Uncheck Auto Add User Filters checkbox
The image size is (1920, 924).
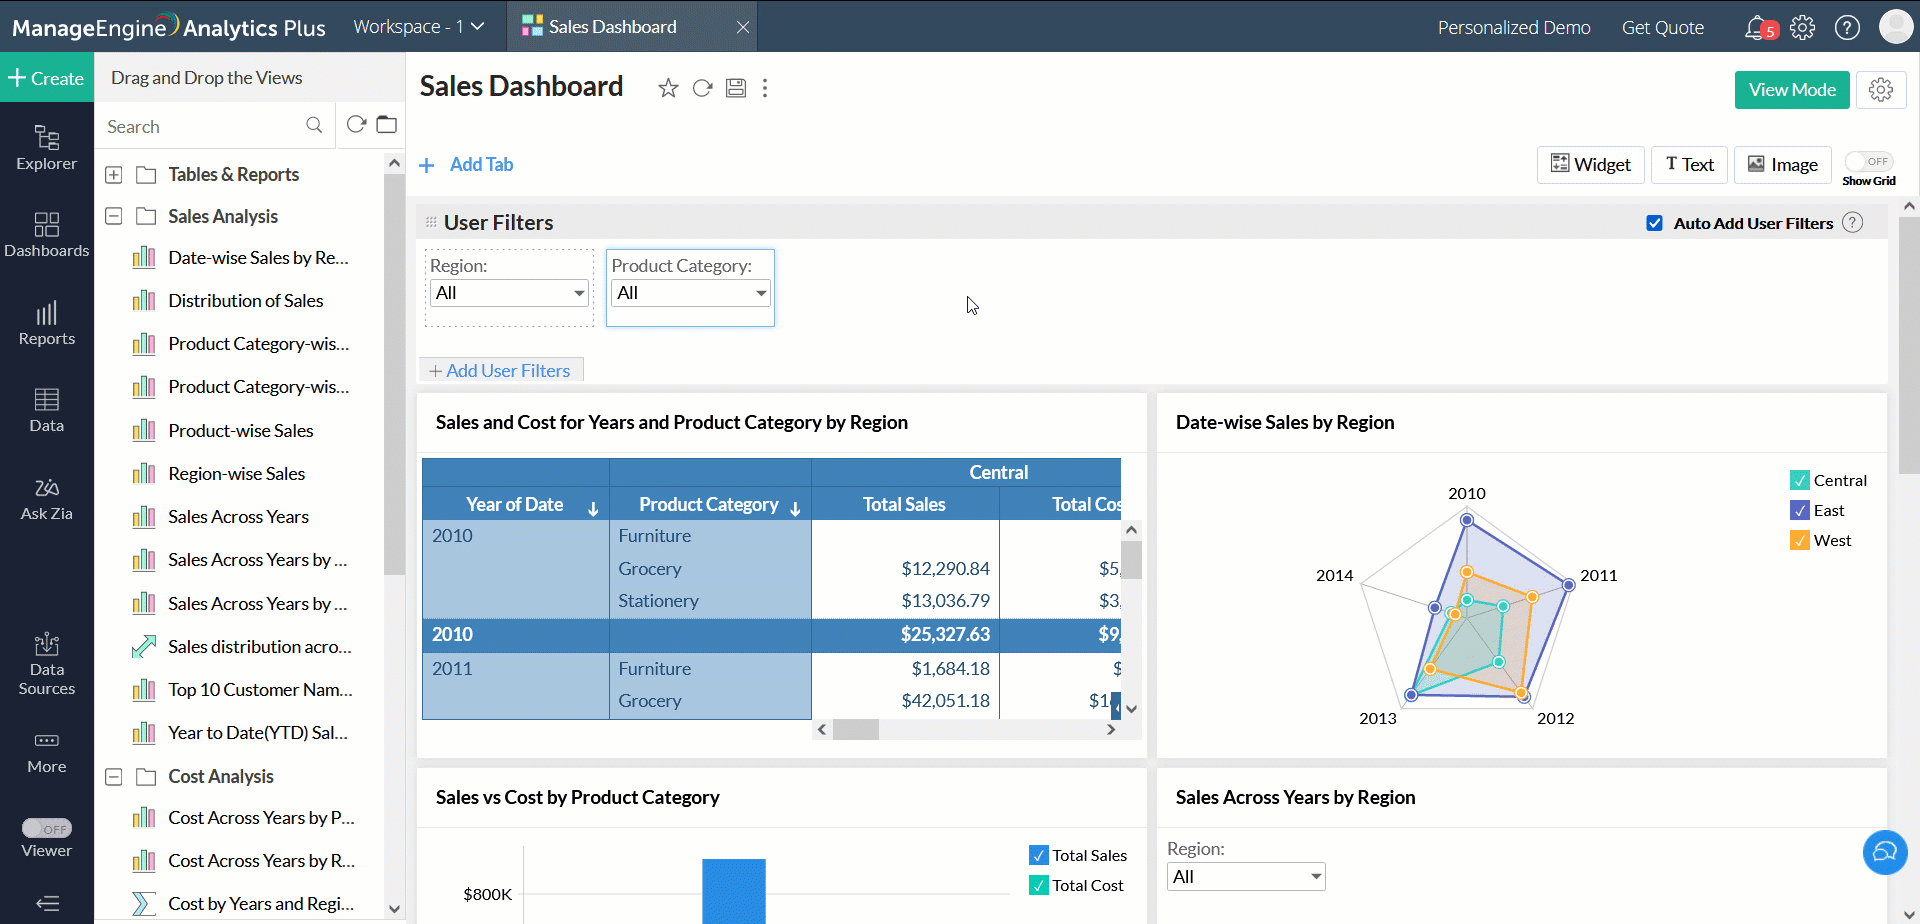tap(1654, 223)
